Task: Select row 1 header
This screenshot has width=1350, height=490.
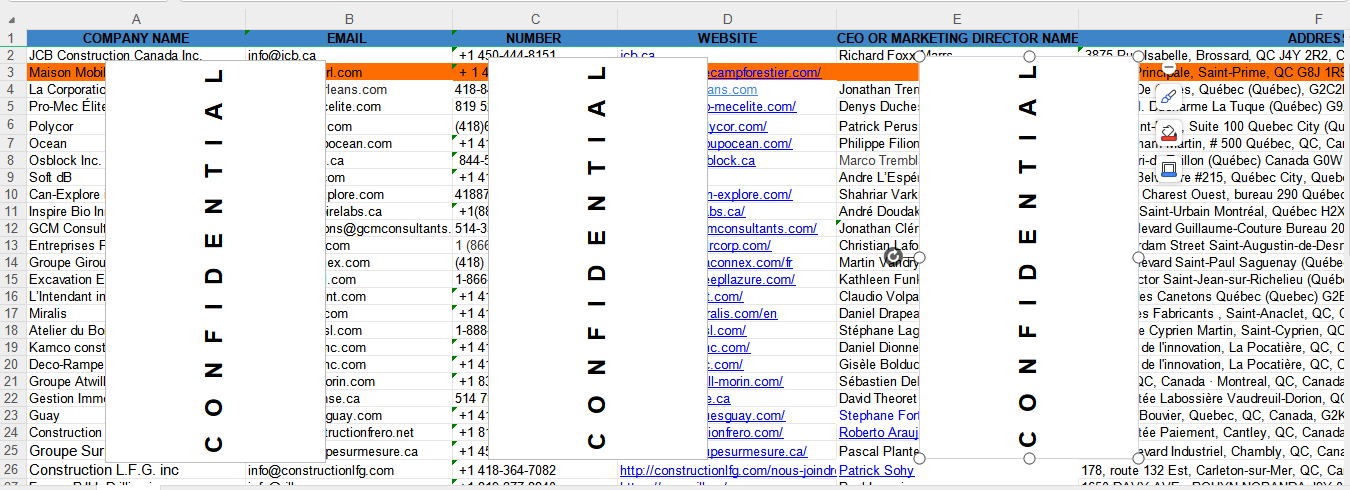Action: click(13, 39)
